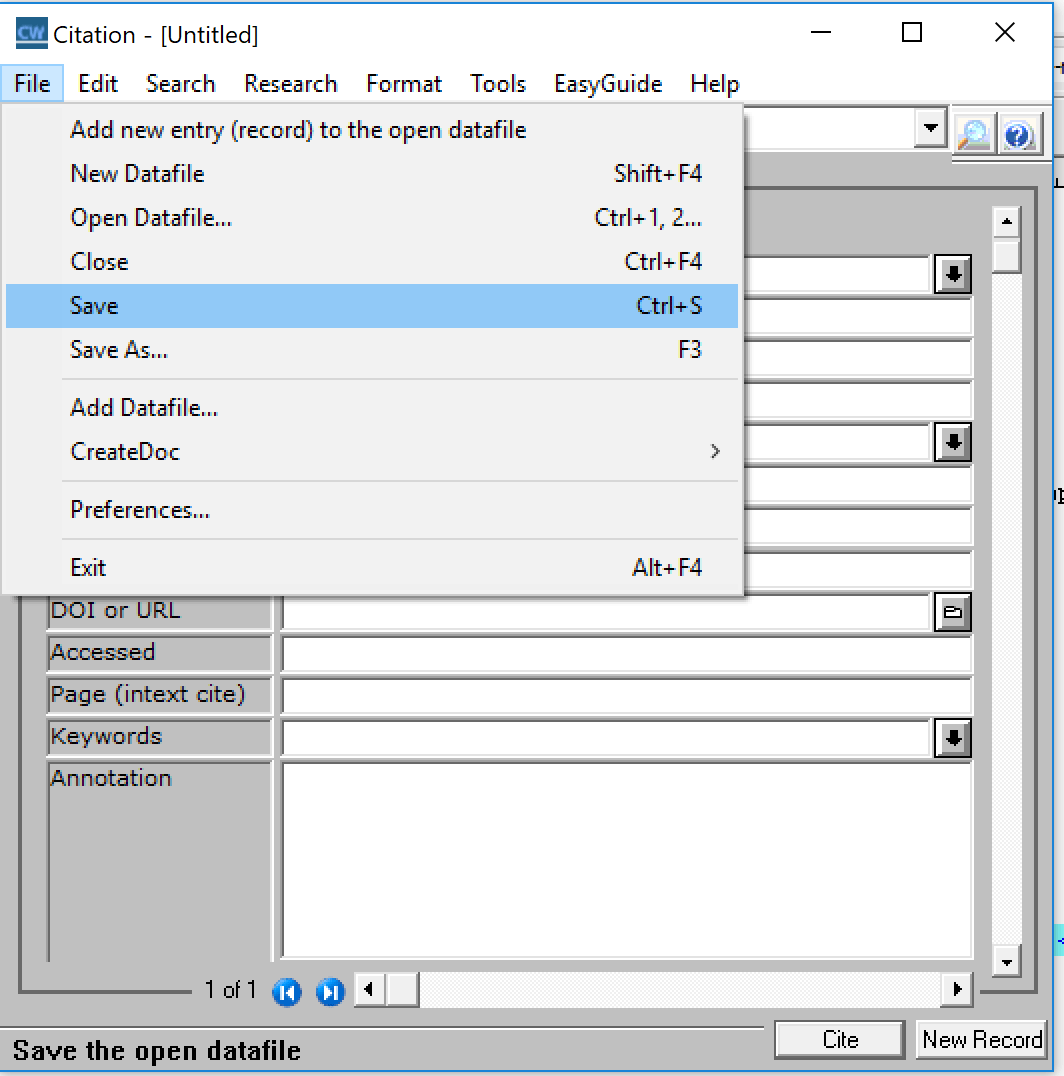Image resolution: width=1064 pixels, height=1076 pixels.
Task: Jump to the first record using the navigation icon
Action: [x=287, y=991]
